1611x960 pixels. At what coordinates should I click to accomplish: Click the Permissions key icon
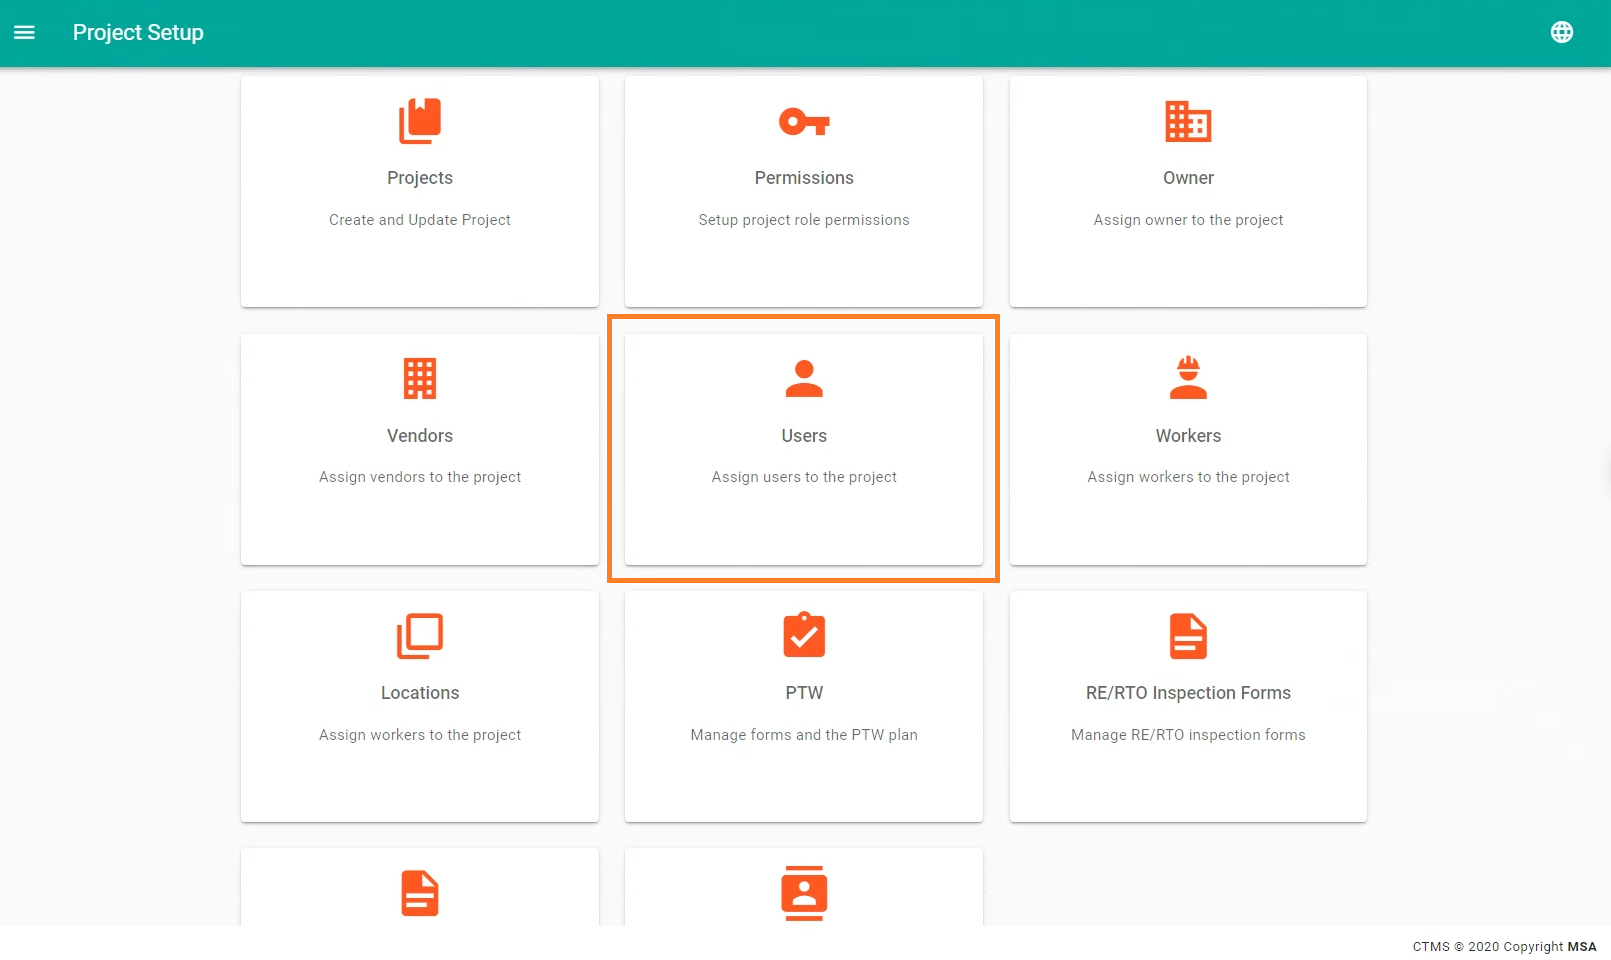pos(804,122)
